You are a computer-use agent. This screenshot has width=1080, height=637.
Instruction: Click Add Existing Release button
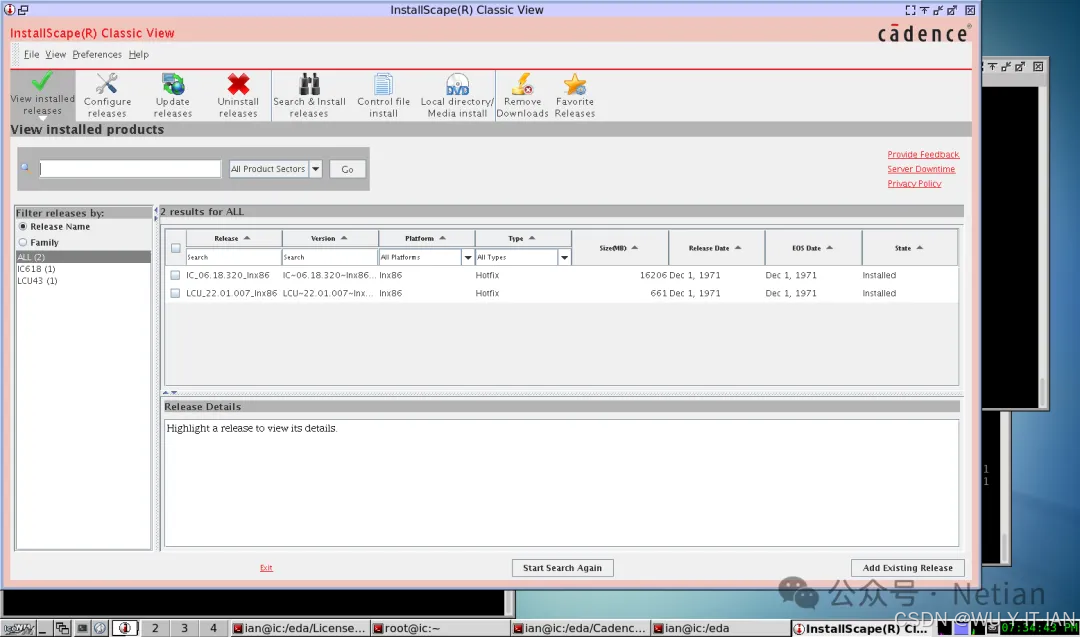pos(907,567)
